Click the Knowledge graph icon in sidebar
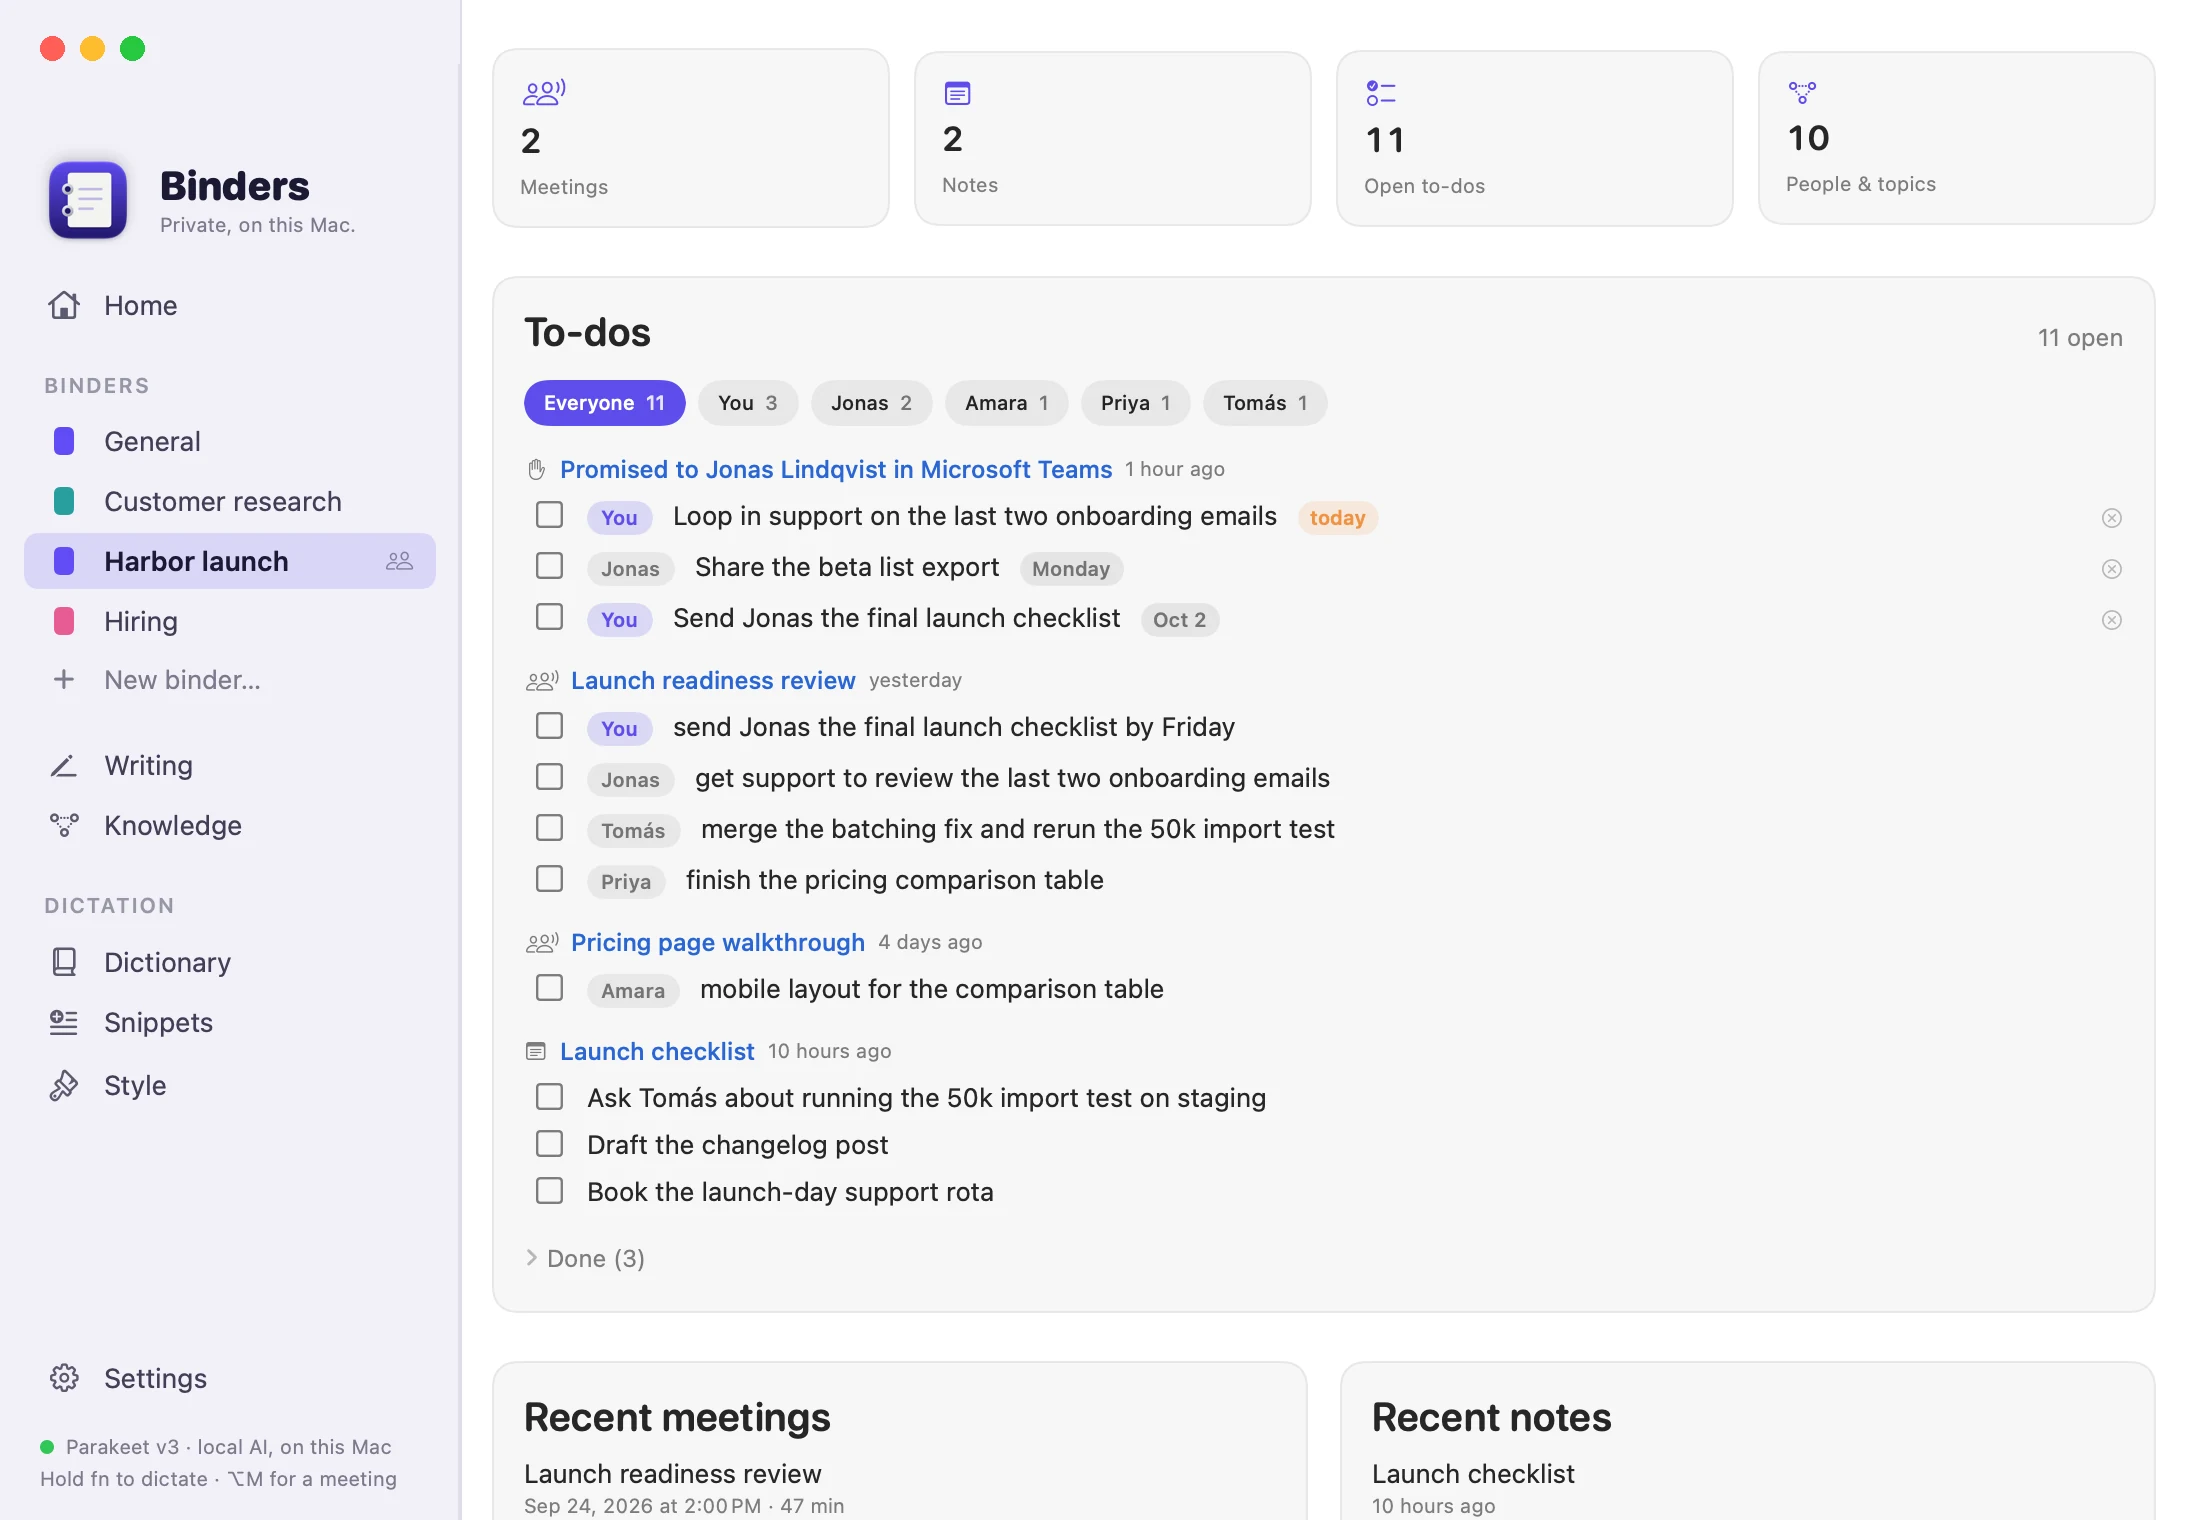 click(64, 825)
